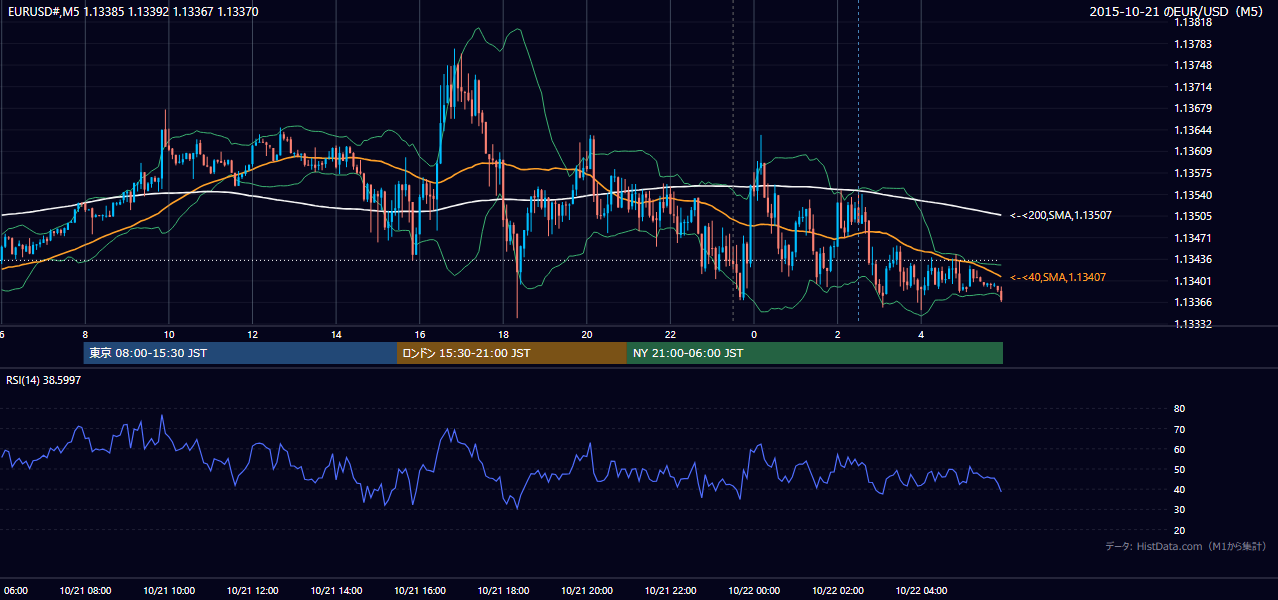The image size is (1278, 600).
Task: Click hour label 14 above the session bars
Action: (336, 334)
